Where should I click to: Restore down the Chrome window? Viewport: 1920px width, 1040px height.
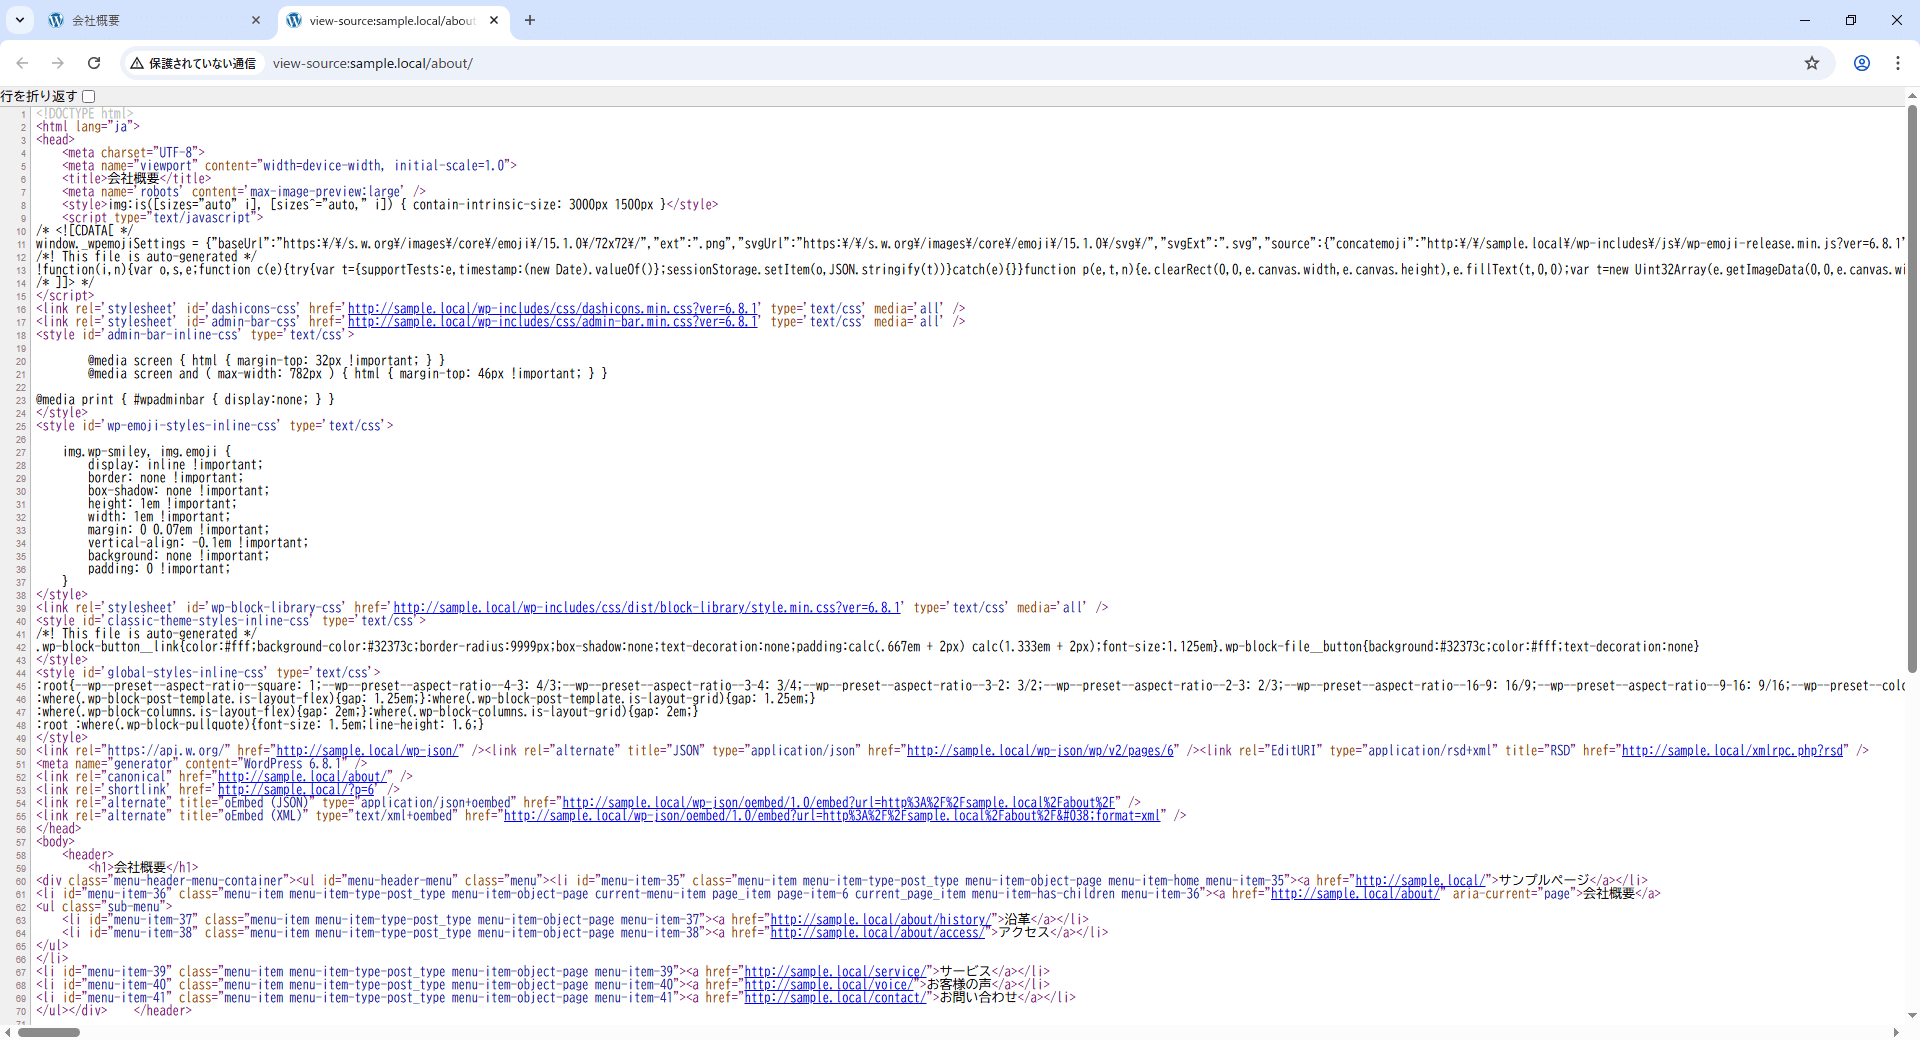point(1851,20)
